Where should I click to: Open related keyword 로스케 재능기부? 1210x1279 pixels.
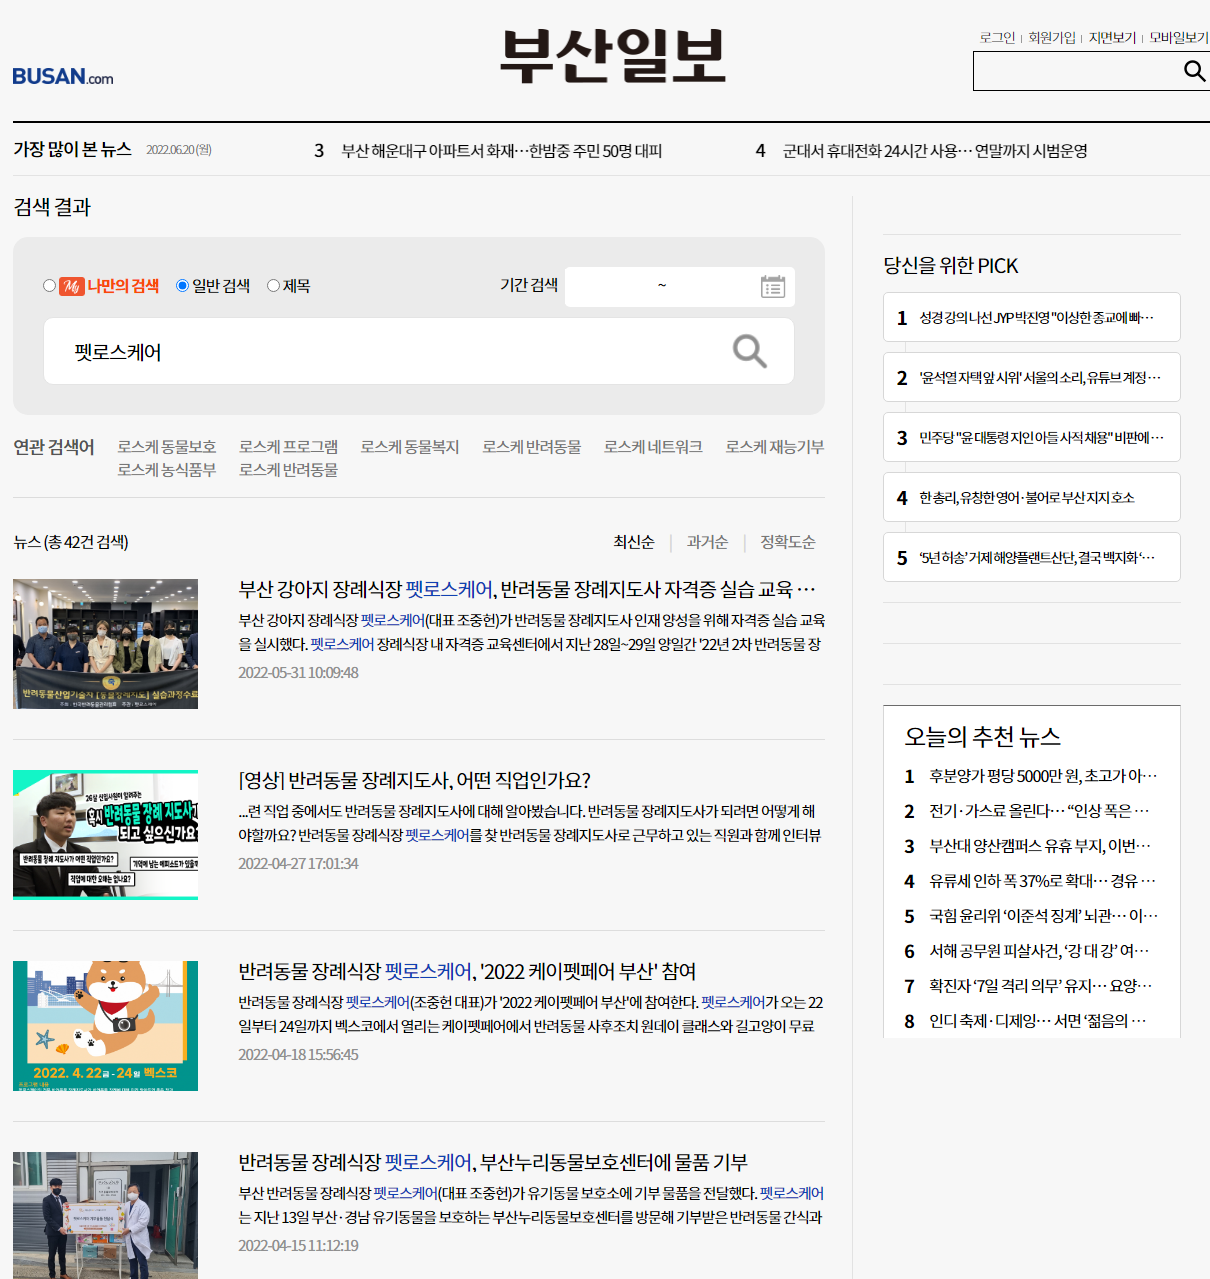tap(775, 447)
